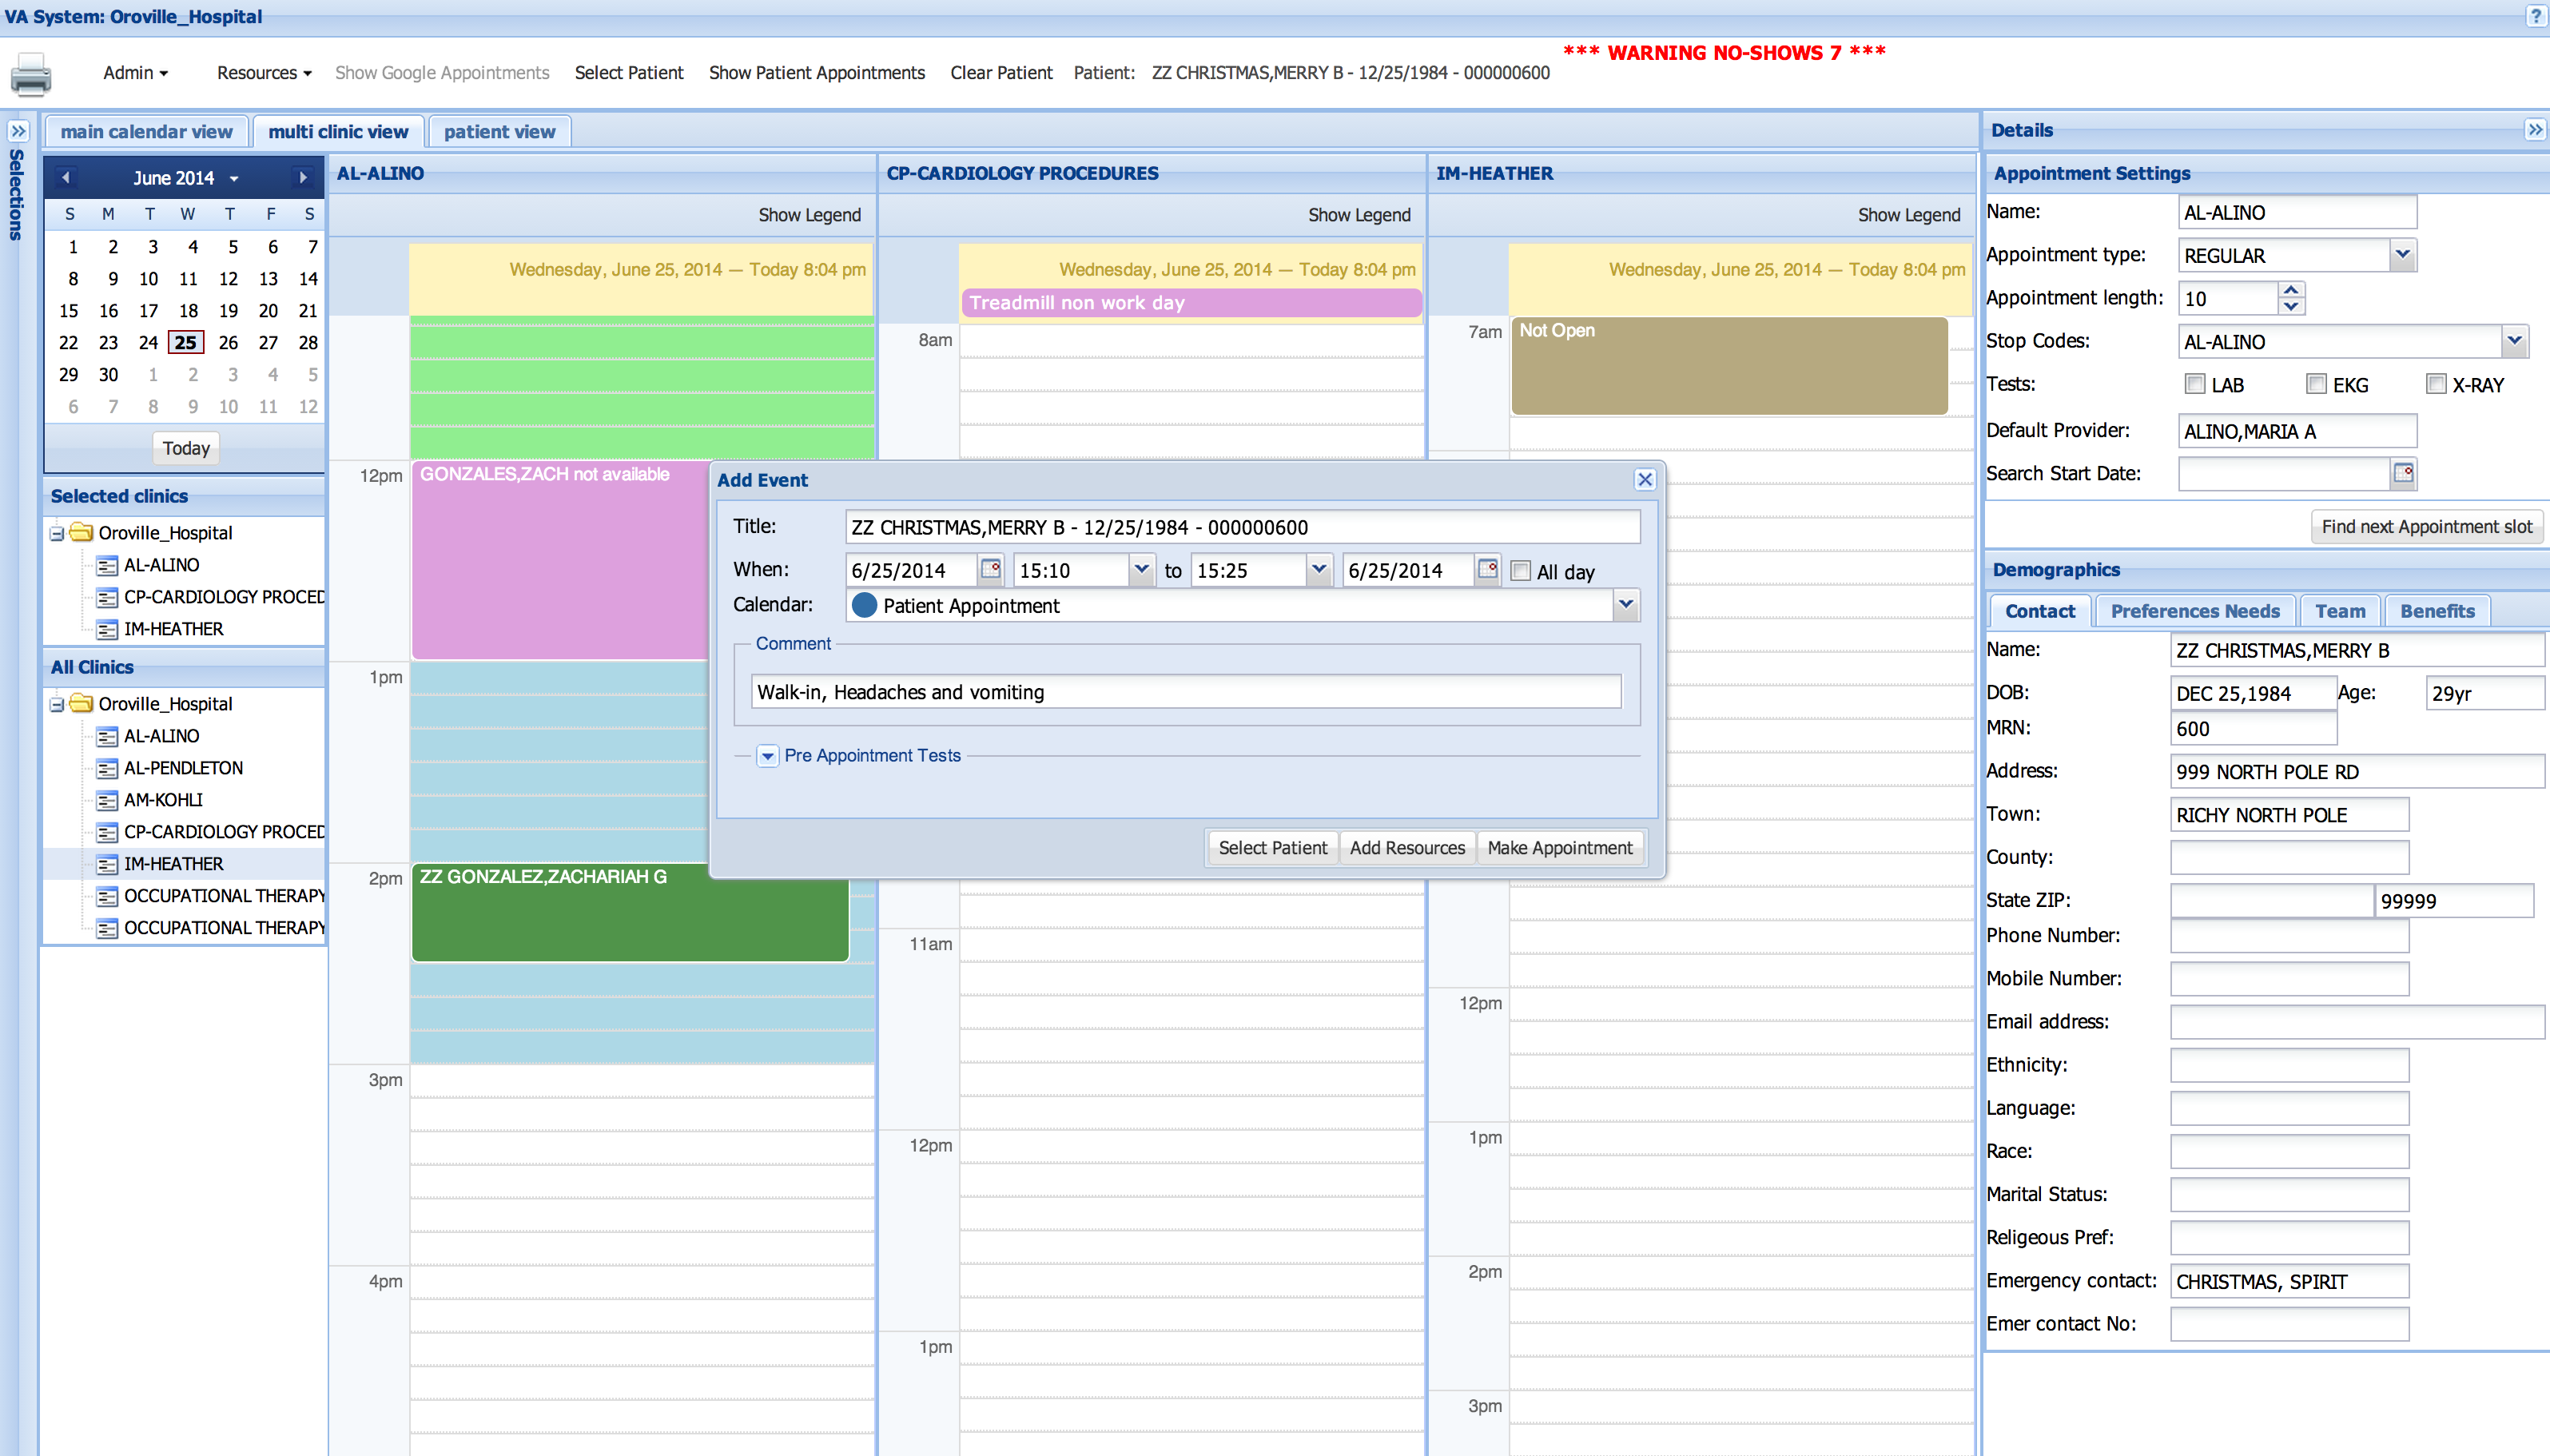Viewport: 2550px width, 1456px height.
Task: Enable the All day checkbox
Action: 1521,571
